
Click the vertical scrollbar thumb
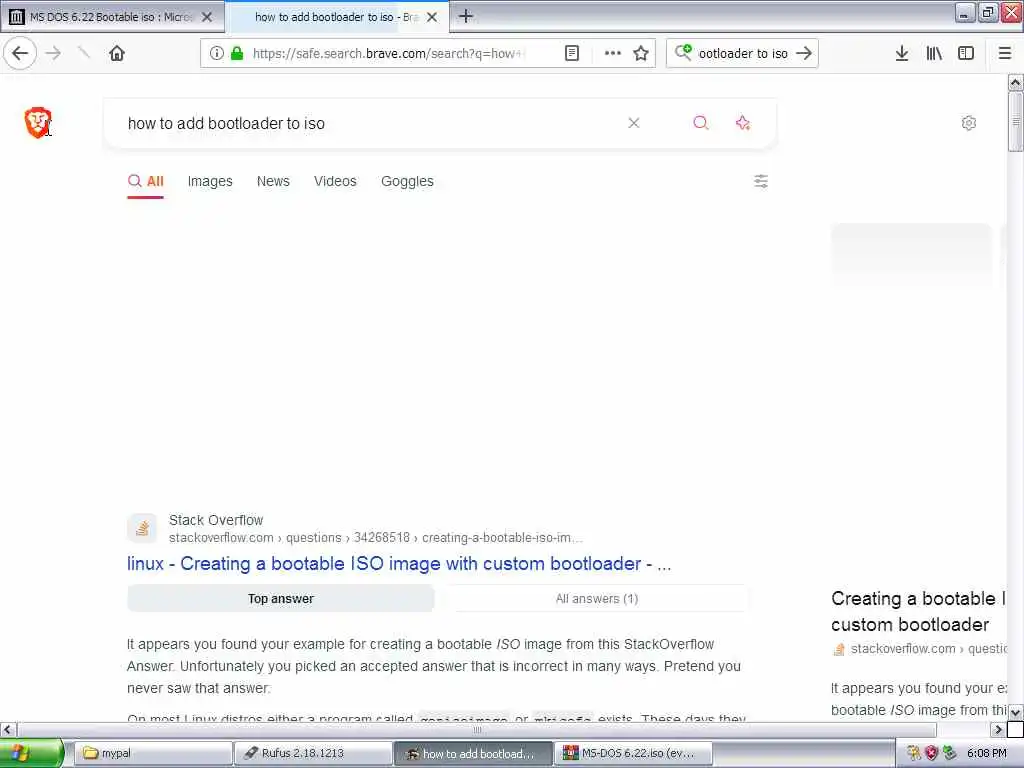1015,121
